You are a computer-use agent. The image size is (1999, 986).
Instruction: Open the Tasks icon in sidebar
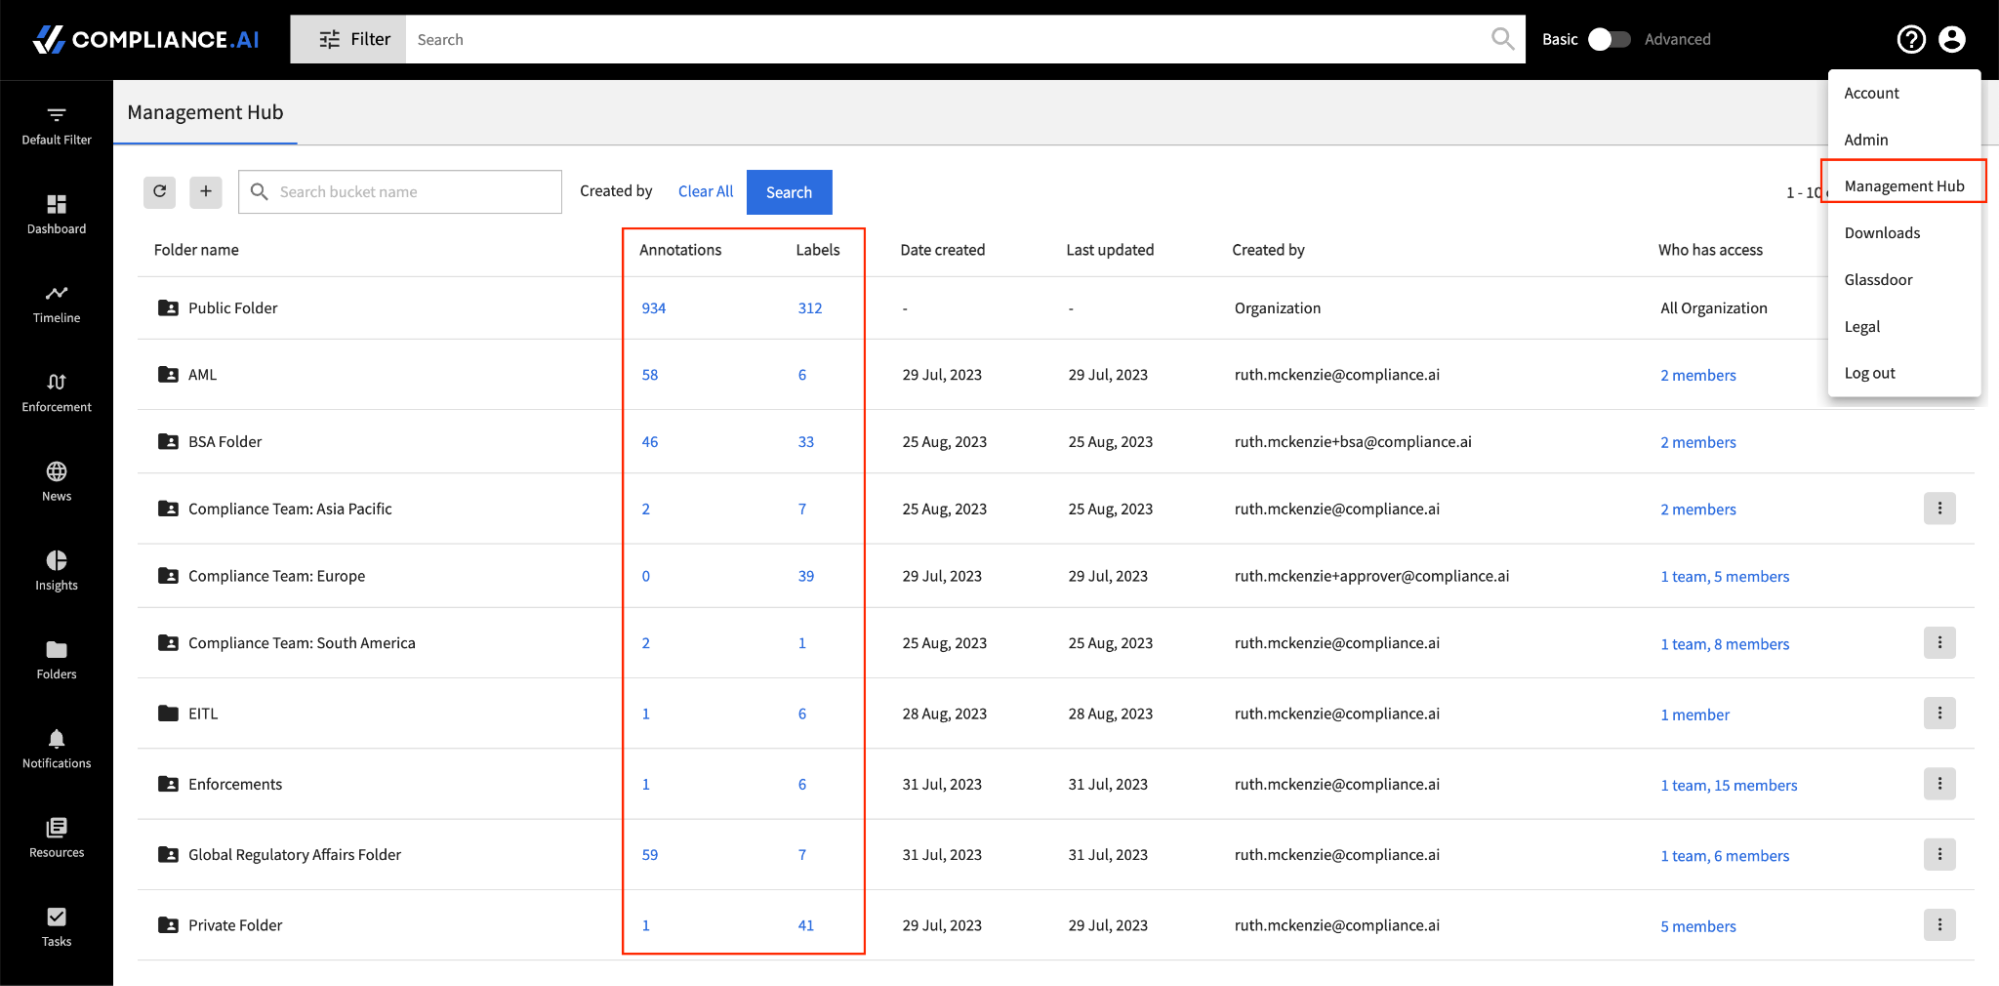click(x=55, y=915)
